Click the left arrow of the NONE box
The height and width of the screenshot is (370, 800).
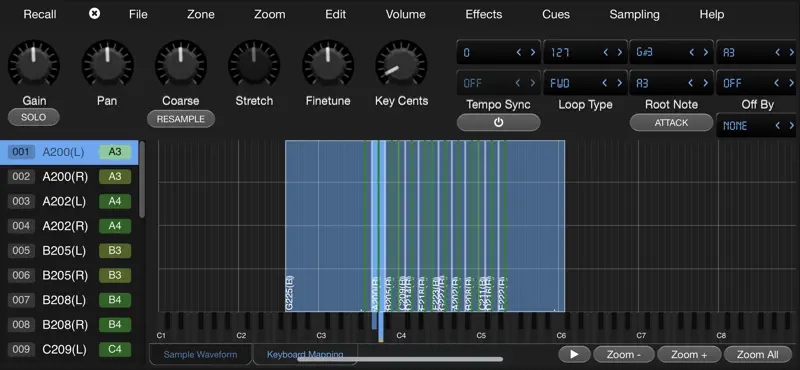(x=778, y=125)
